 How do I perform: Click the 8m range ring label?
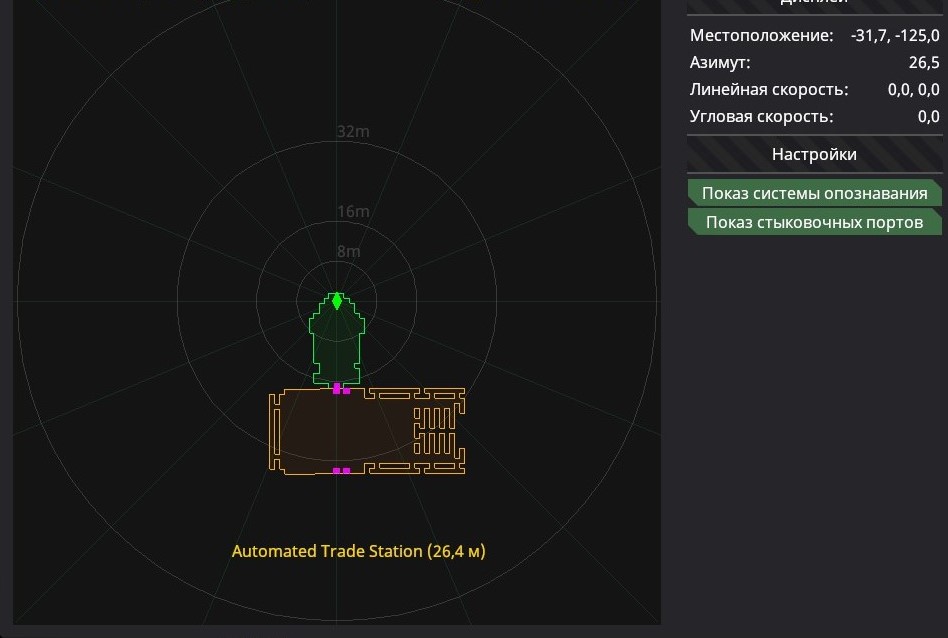pyautogui.click(x=348, y=251)
